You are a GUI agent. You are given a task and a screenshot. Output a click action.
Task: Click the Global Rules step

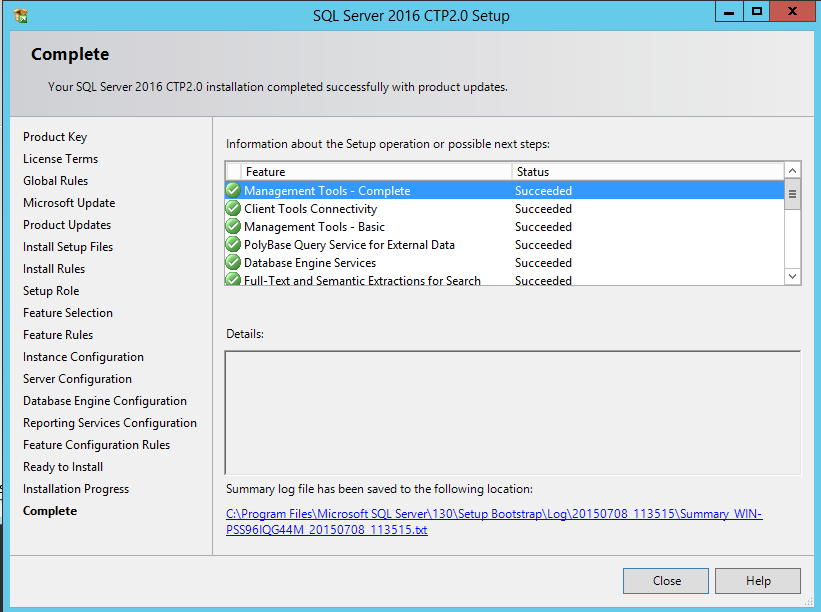pos(56,181)
